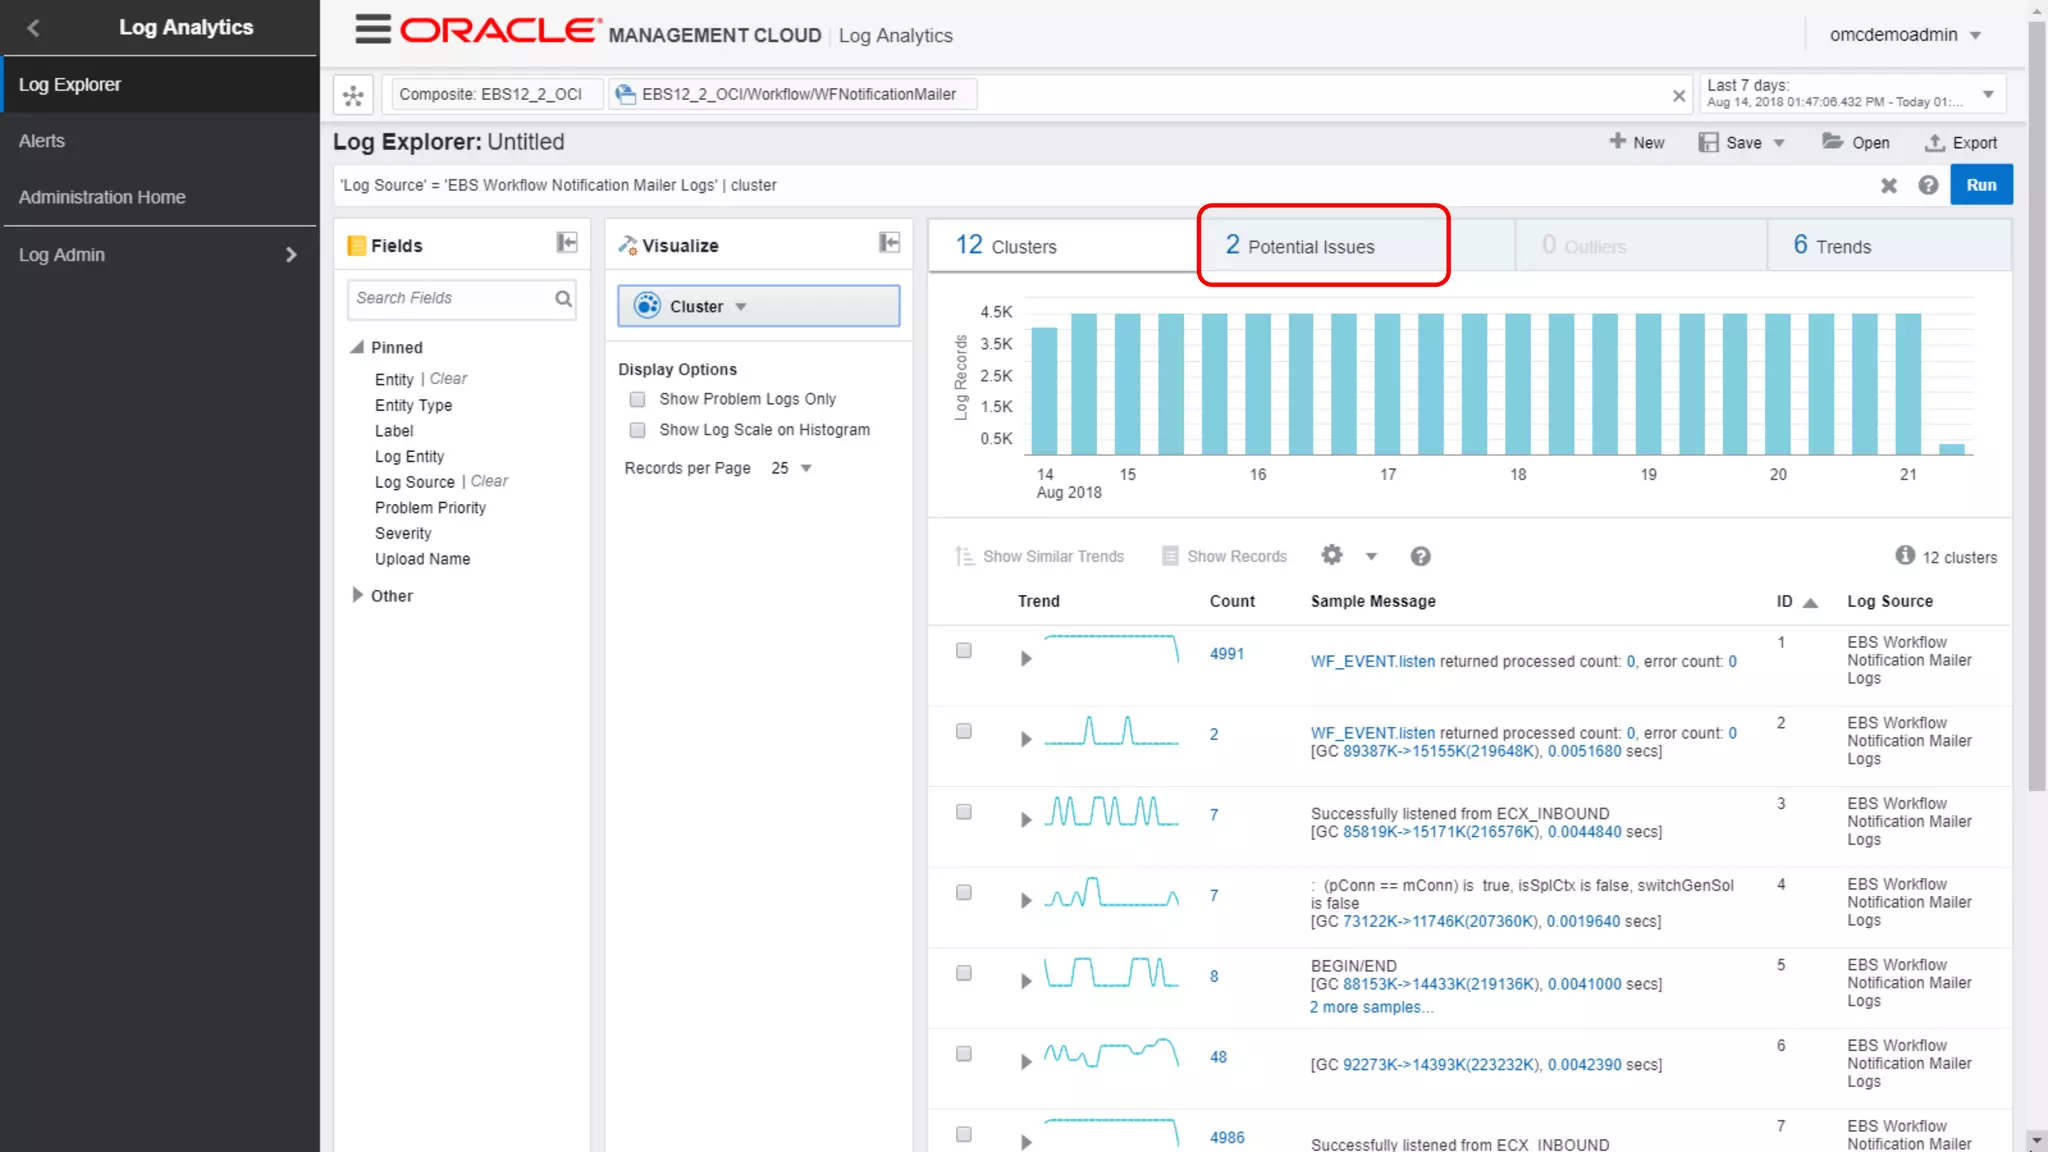Viewport: 2048px width, 1152px height.
Task: Enable Show Problem Logs Only
Action: 637,399
